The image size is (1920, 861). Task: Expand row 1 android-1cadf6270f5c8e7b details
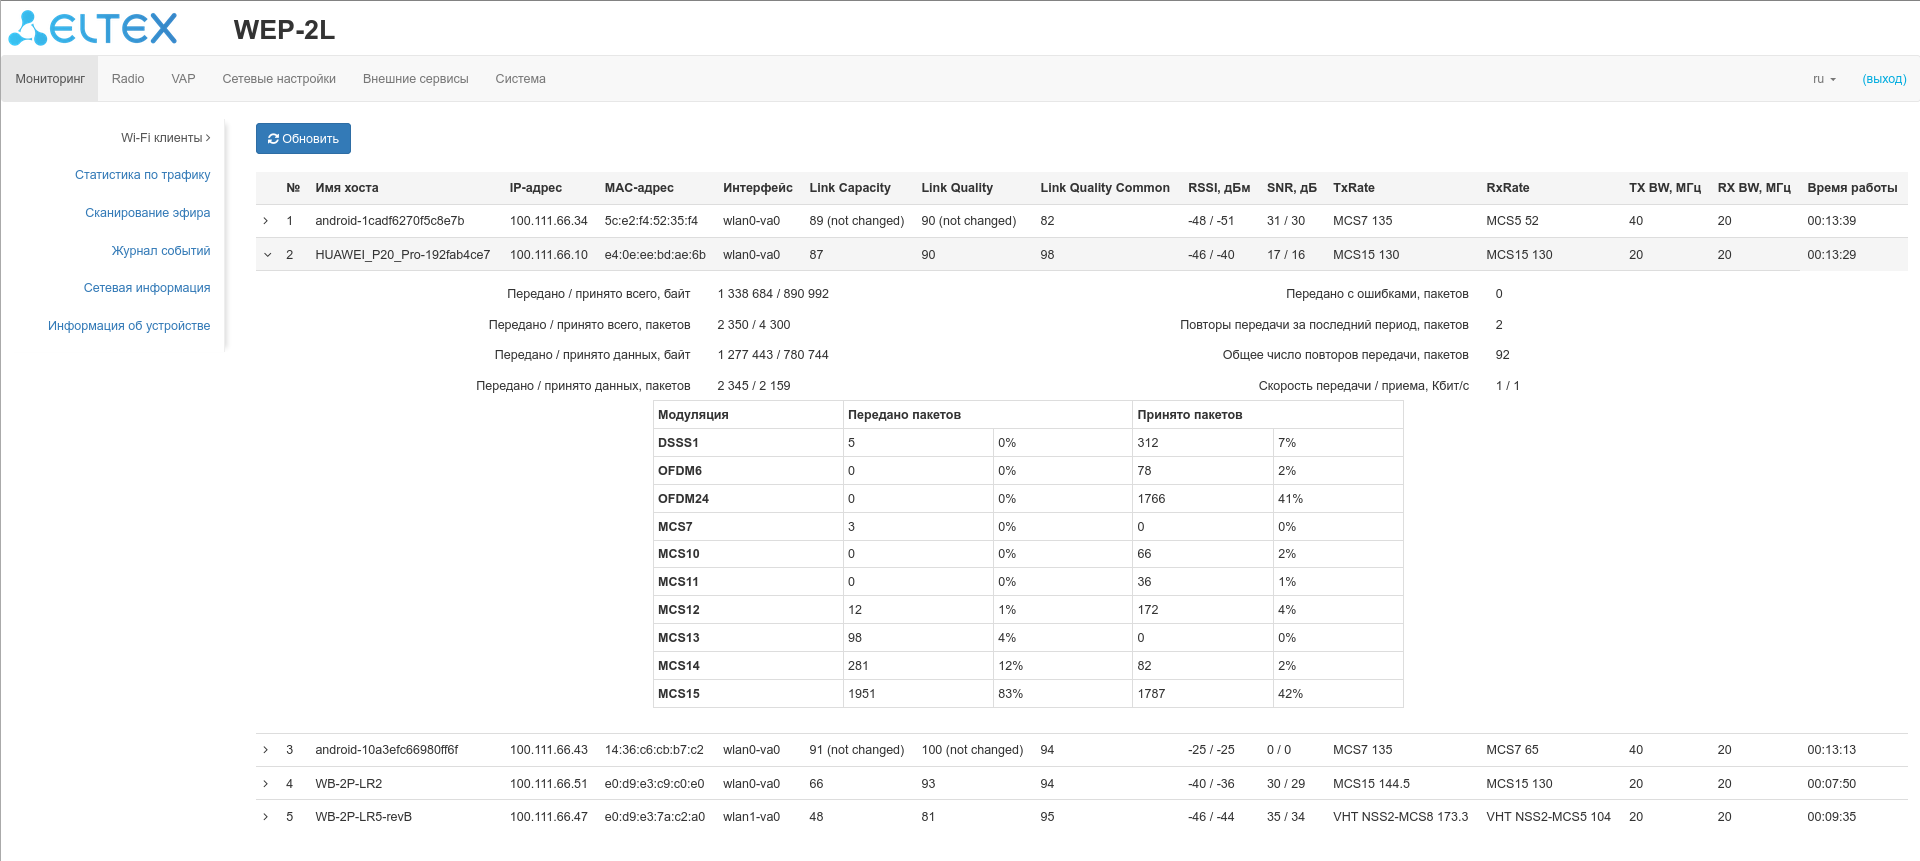[x=266, y=221]
